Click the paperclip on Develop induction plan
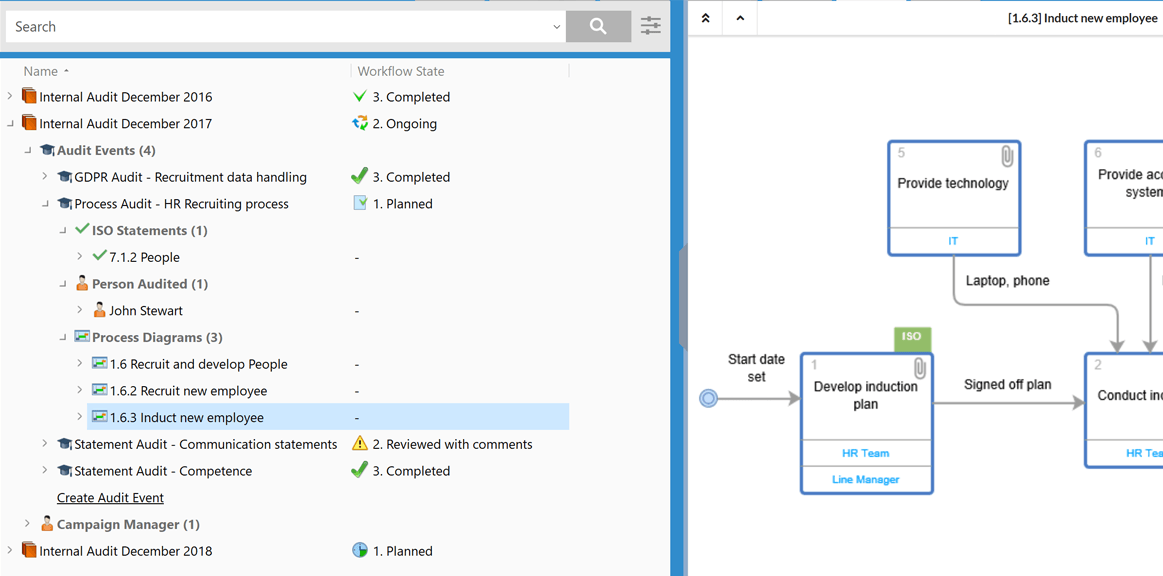The width and height of the screenshot is (1163, 576). (x=919, y=368)
